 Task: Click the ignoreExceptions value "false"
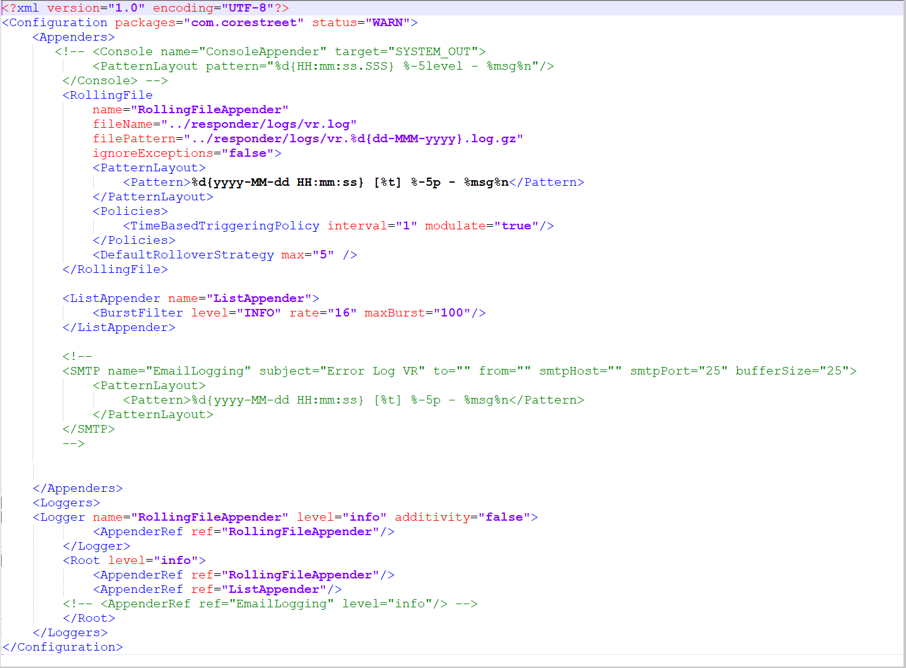(247, 153)
